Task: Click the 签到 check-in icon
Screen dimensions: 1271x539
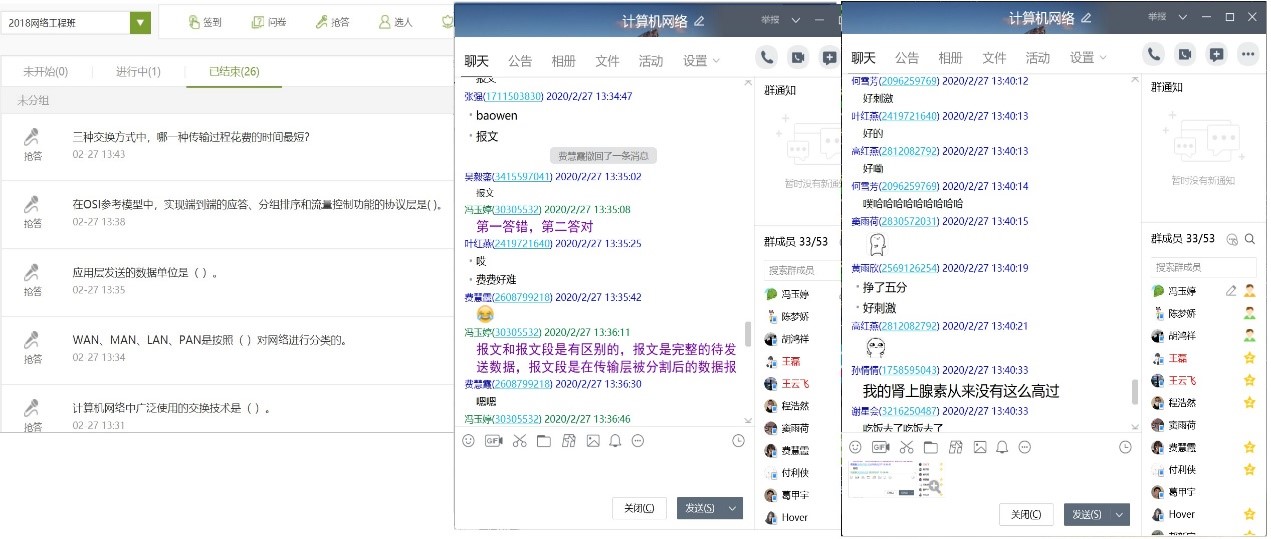Action: pyautogui.click(x=205, y=22)
